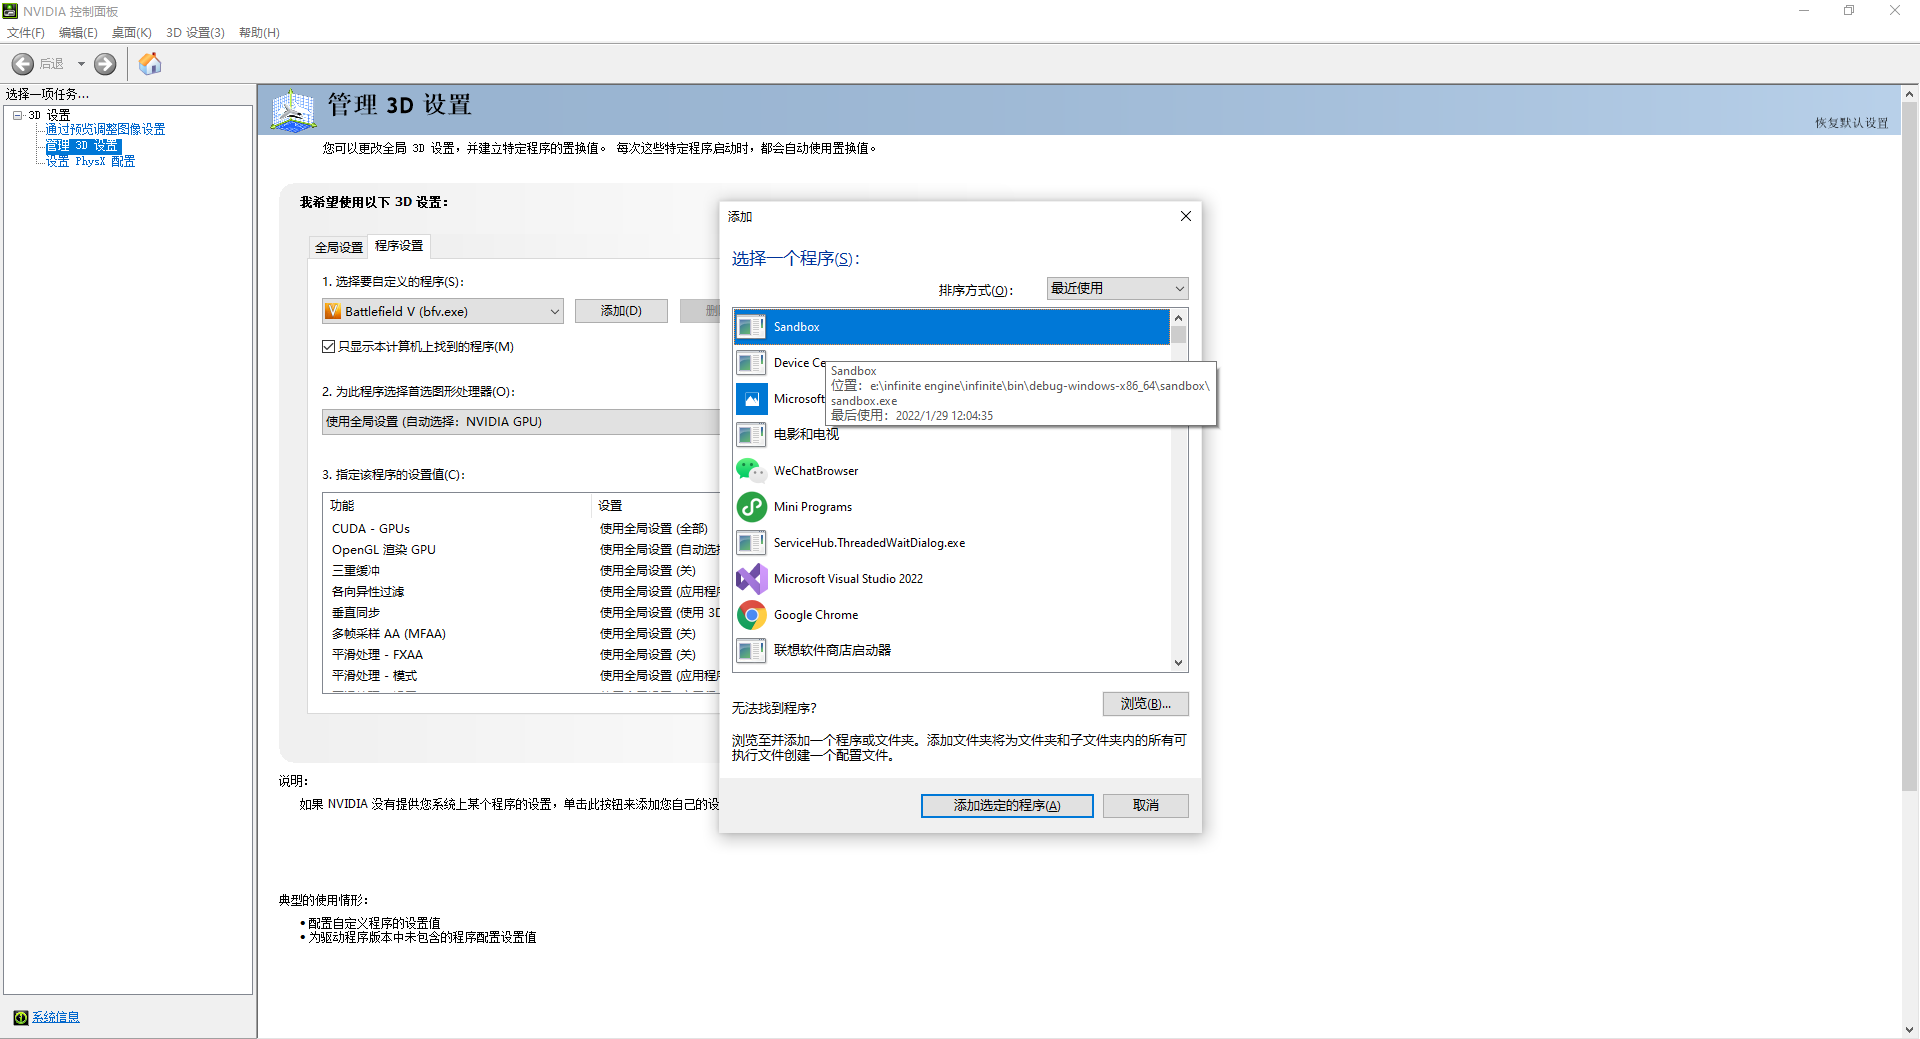The width and height of the screenshot is (1920, 1039).
Task: Open the 文件(F) menu
Action: pyautogui.click(x=26, y=33)
